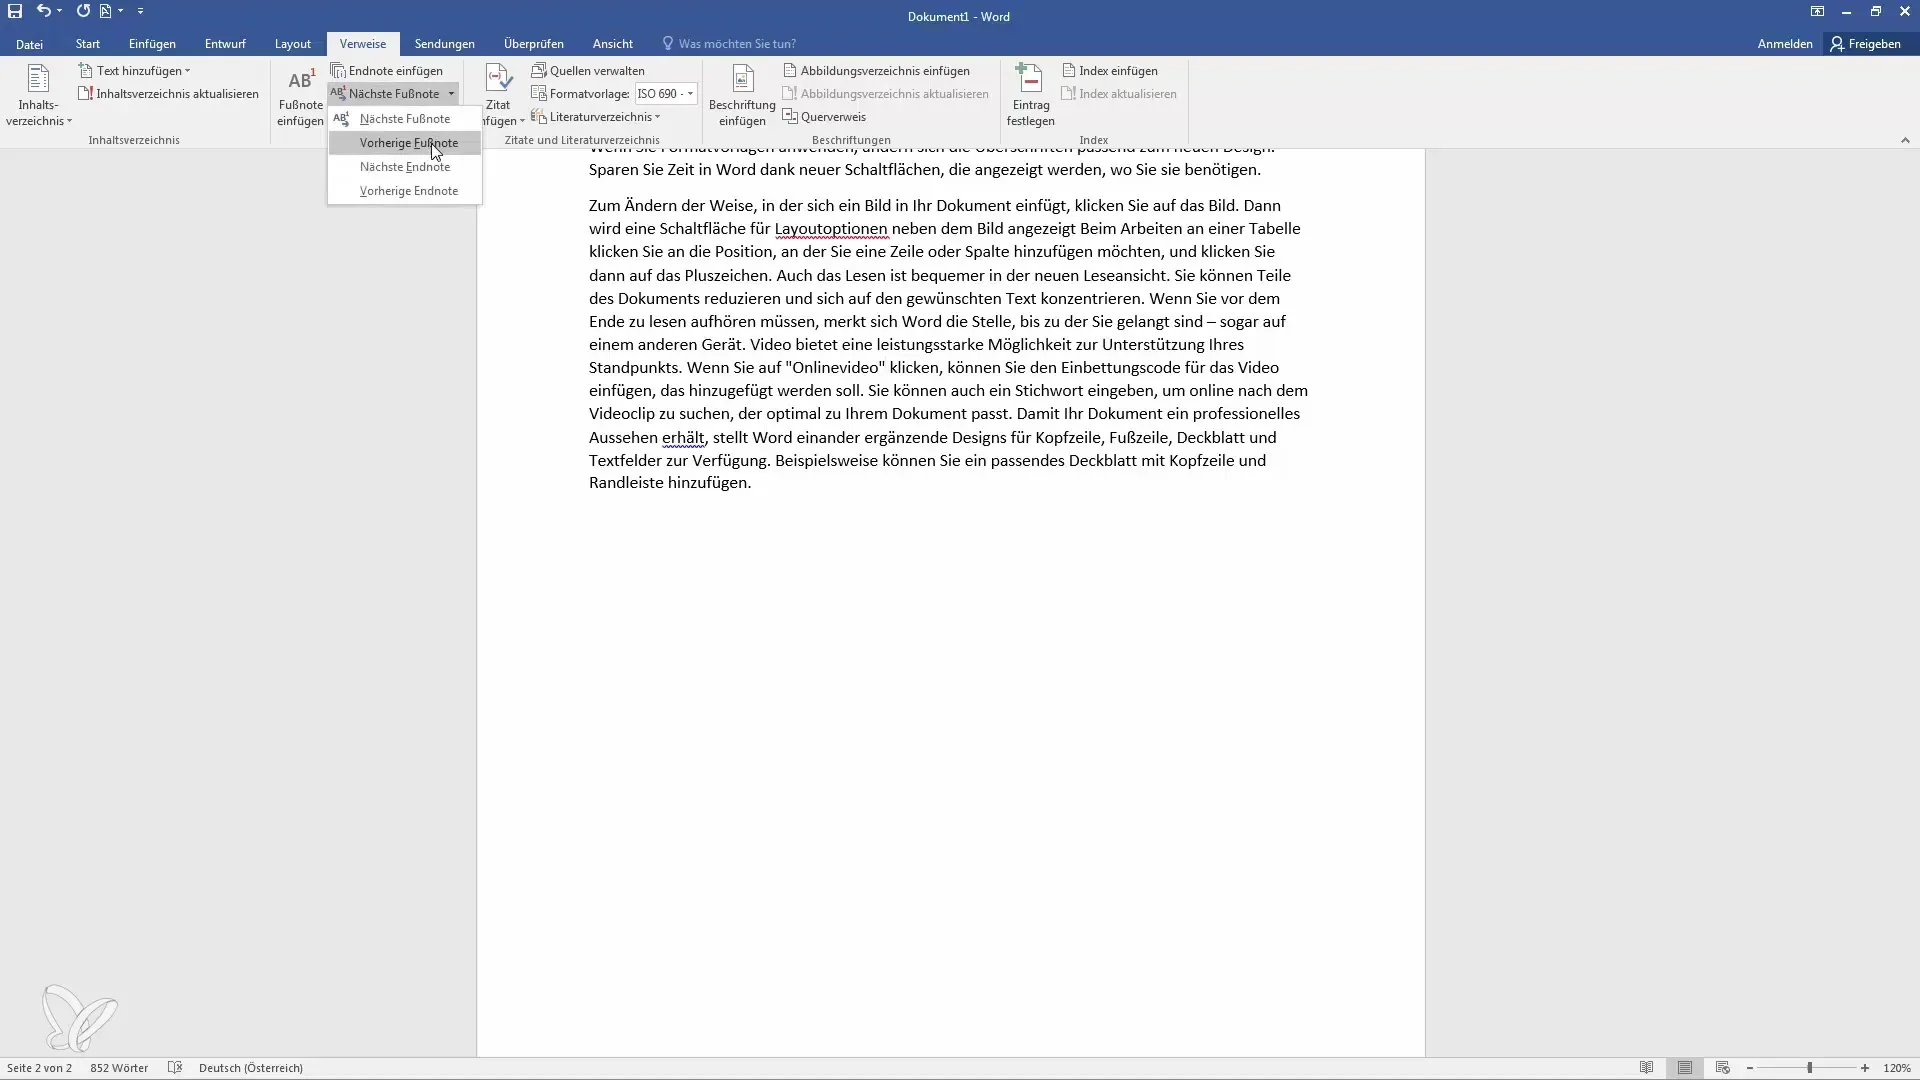The image size is (1920, 1080).
Task: Switch to the Layout tab
Action: coord(293,44)
